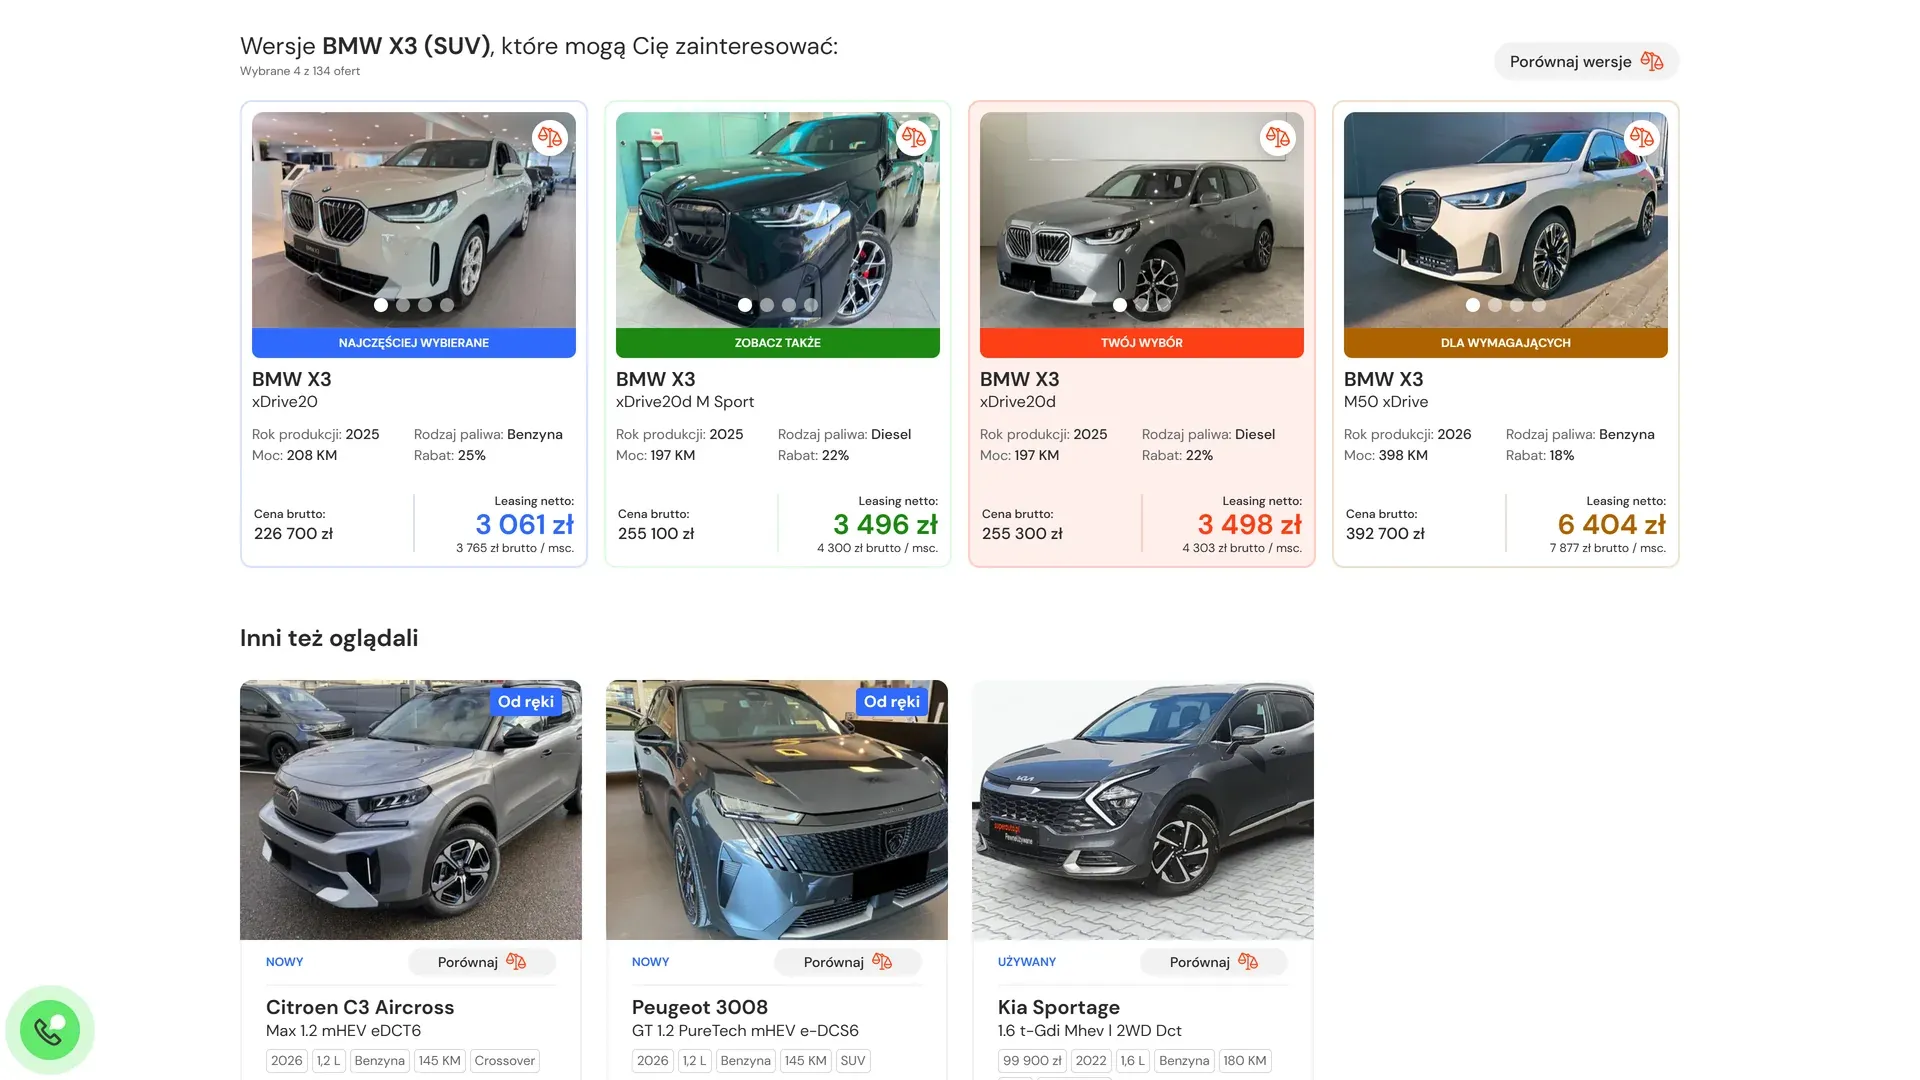Open Citroen C3 Aircross photo
Screen dimensions: 1920x1080
click(x=411, y=810)
